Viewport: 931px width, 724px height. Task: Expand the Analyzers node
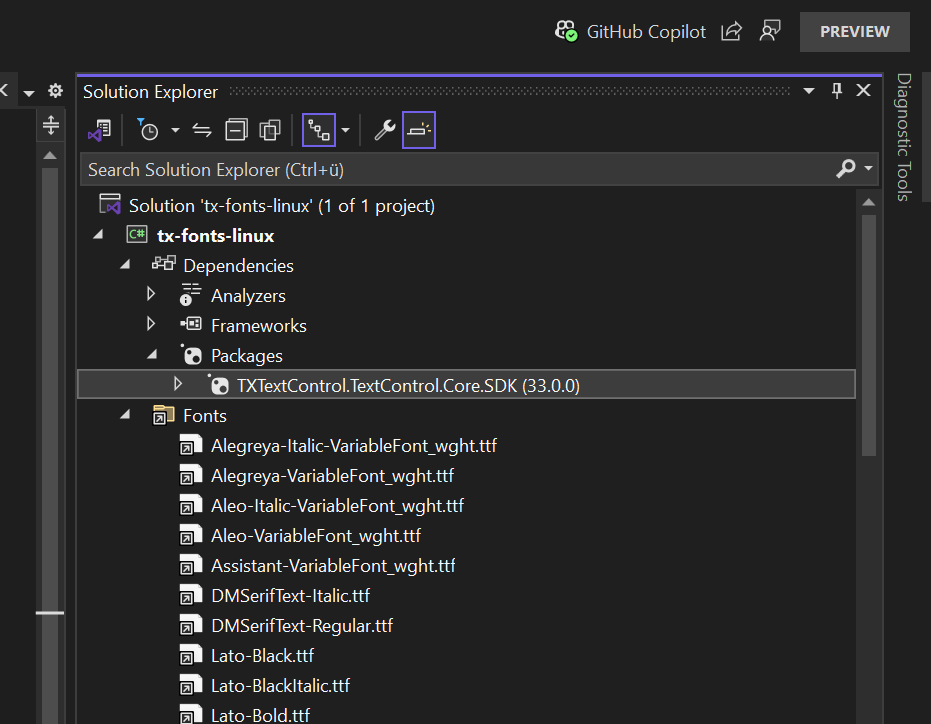click(x=151, y=295)
